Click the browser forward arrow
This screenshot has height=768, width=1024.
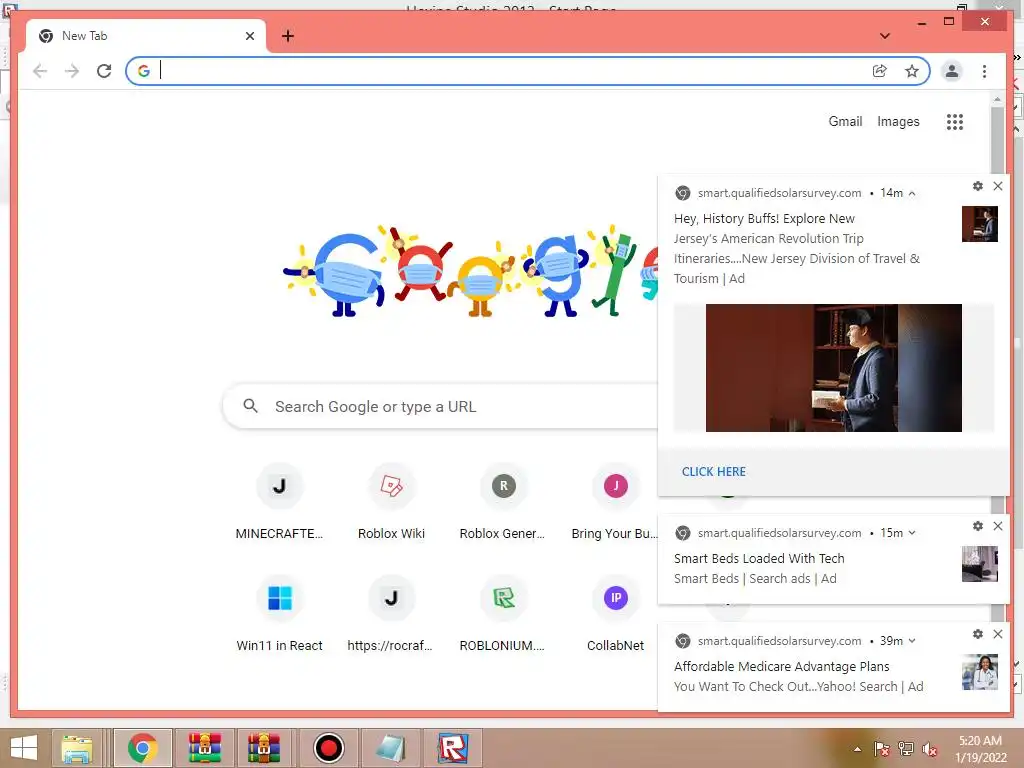(x=72, y=71)
